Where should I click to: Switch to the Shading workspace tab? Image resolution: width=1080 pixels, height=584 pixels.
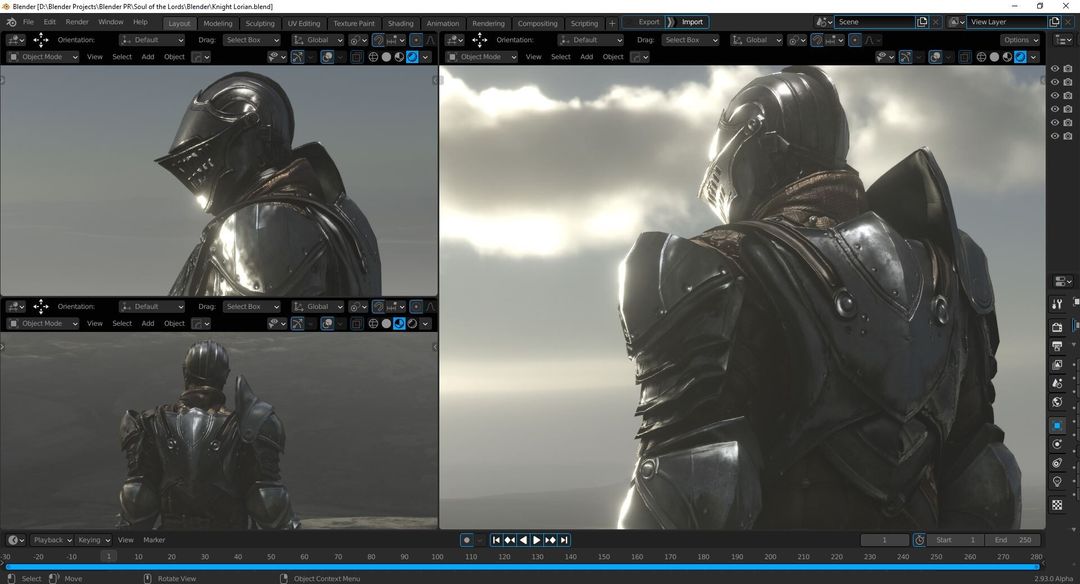pos(400,23)
